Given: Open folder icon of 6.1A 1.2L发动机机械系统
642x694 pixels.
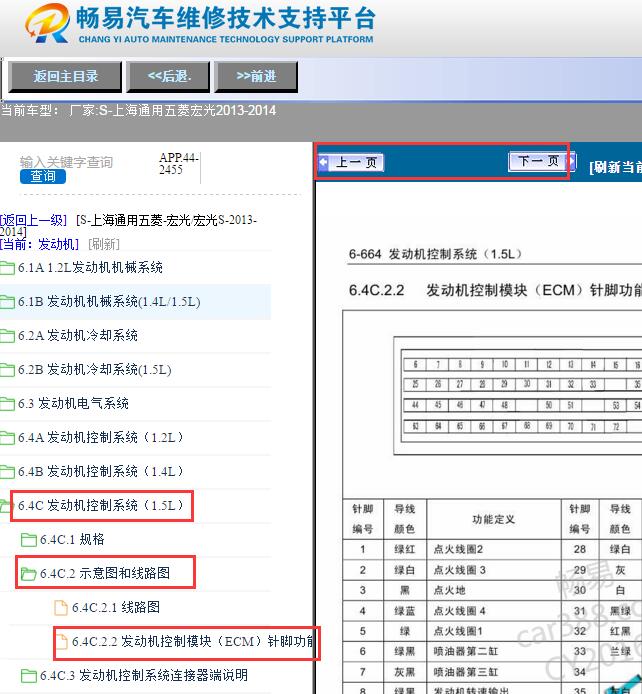Looking at the screenshot, I should [x=8, y=268].
